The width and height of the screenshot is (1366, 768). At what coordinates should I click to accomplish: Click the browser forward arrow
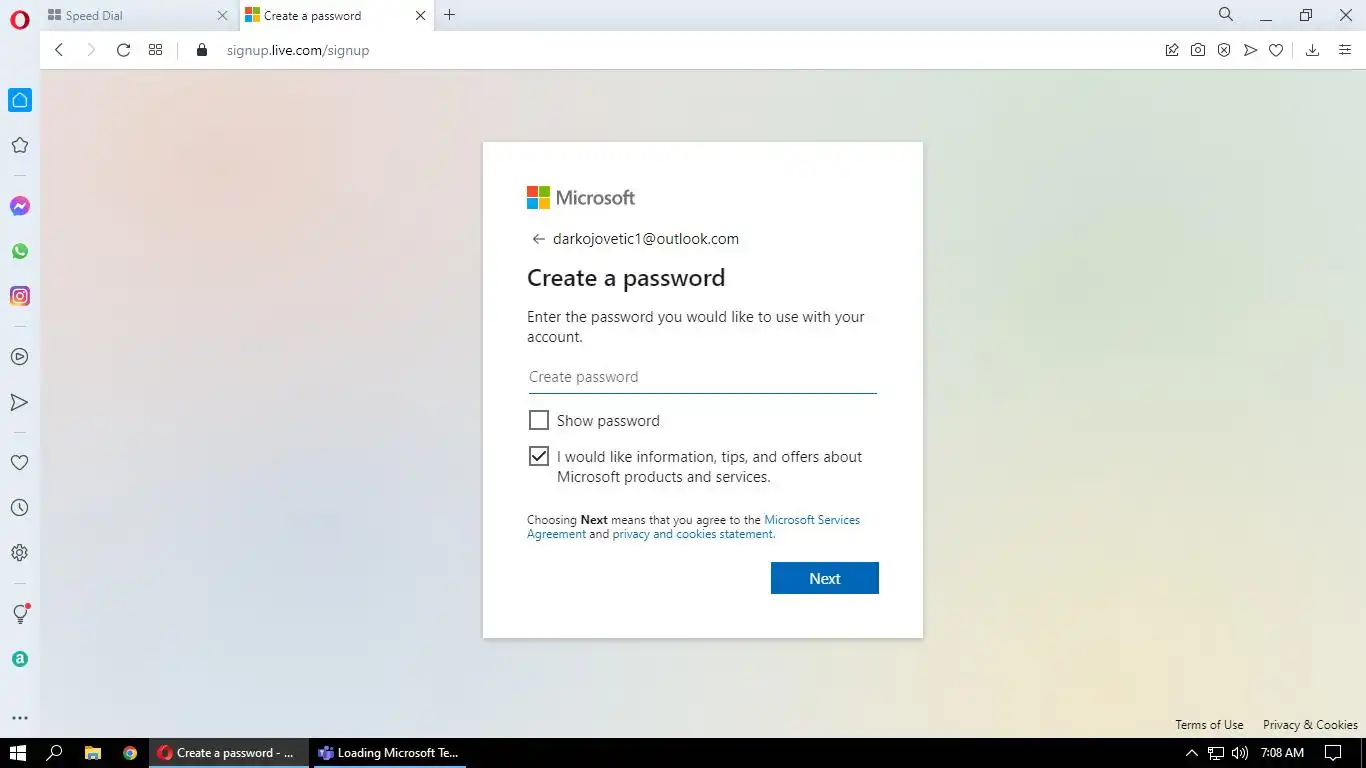click(x=91, y=50)
